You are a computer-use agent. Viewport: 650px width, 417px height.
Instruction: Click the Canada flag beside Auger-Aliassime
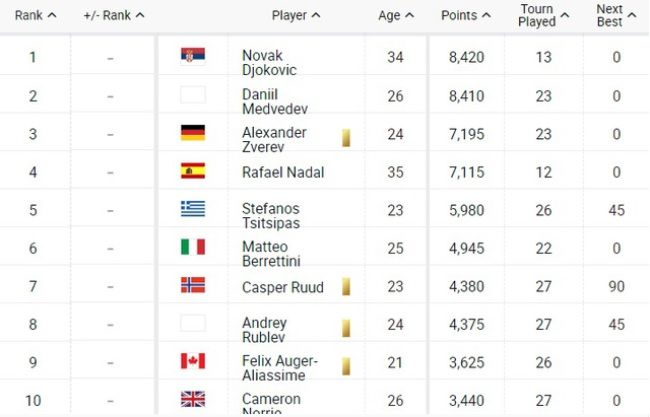click(x=193, y=361)
